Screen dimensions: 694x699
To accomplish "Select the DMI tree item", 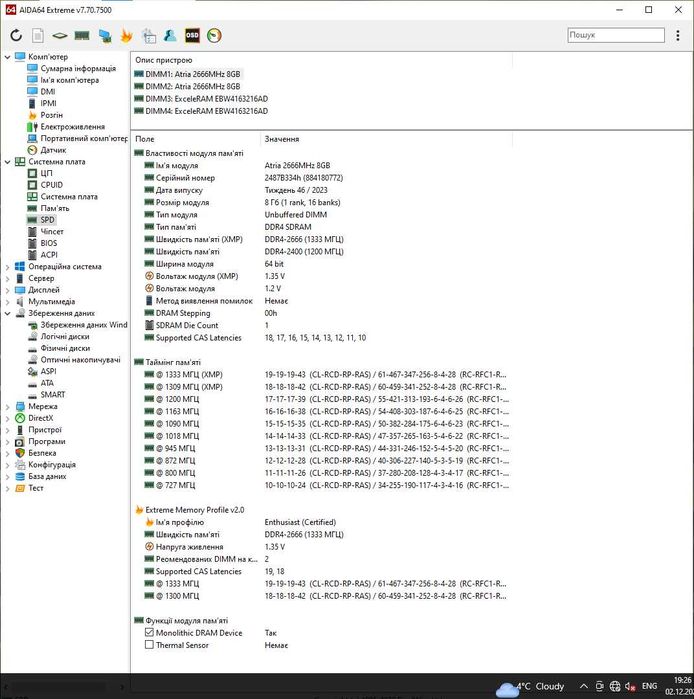I will (x=48, y=91).
